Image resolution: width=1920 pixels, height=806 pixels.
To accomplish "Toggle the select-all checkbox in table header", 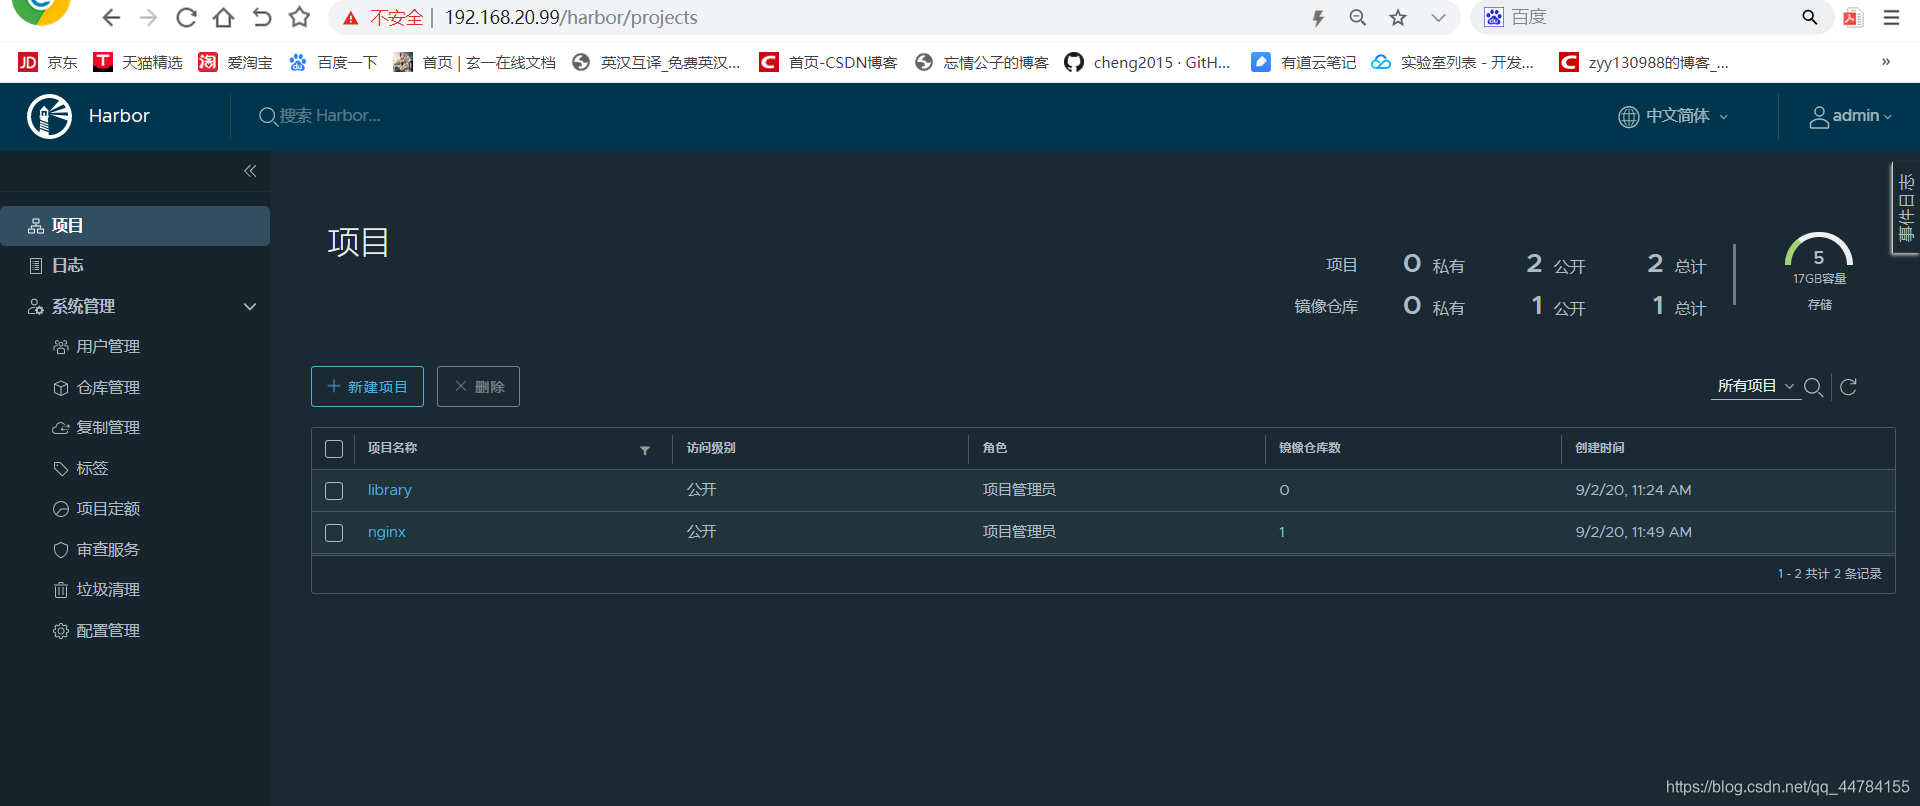I will coord(334,449).
